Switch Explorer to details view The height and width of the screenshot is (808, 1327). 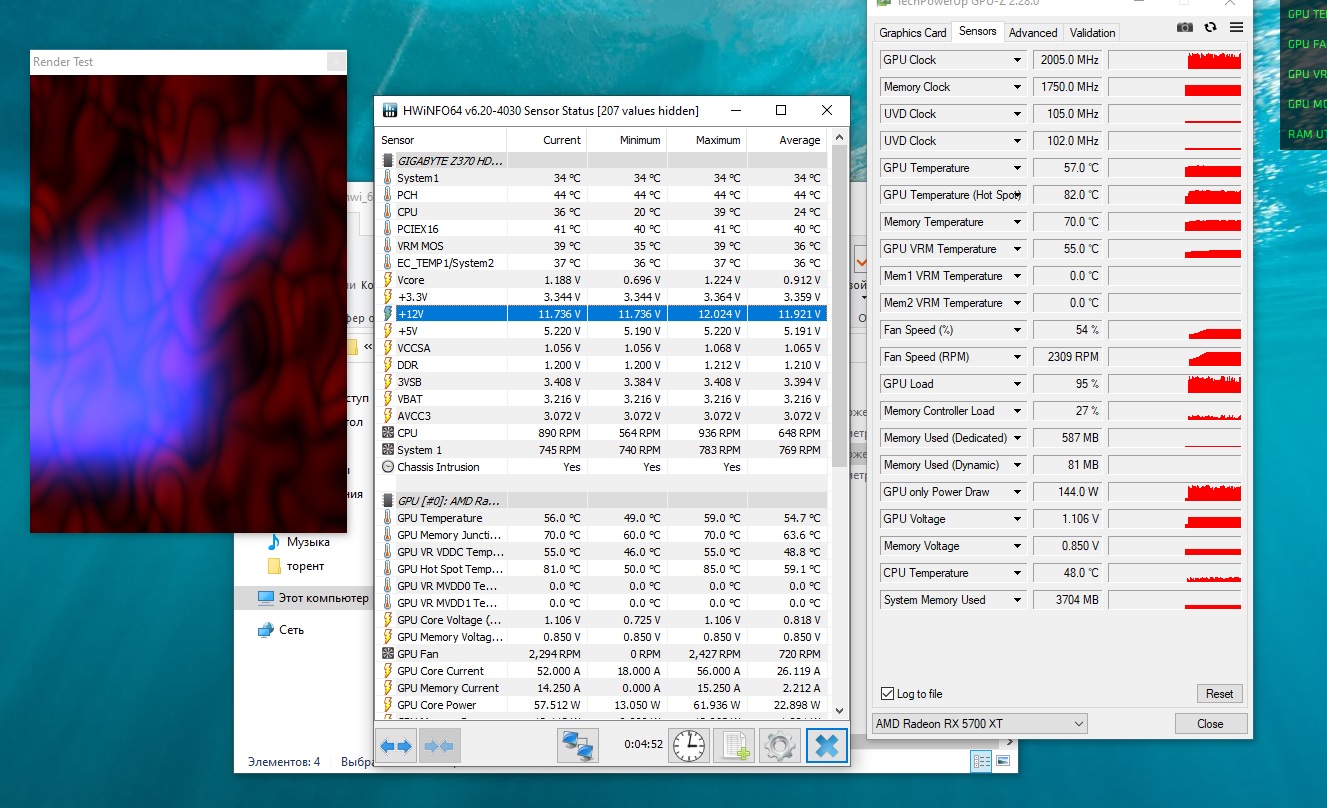click(x=980, y=762)
